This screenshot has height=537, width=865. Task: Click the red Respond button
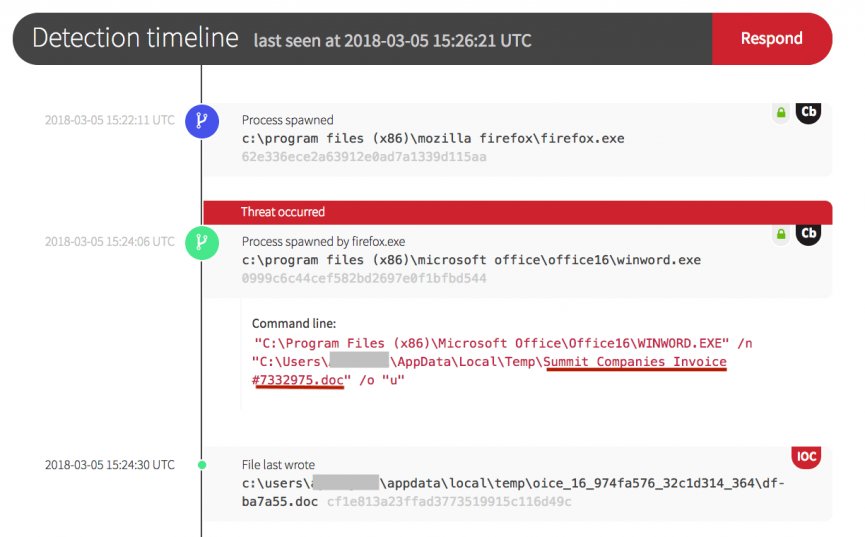pos(771,39)
